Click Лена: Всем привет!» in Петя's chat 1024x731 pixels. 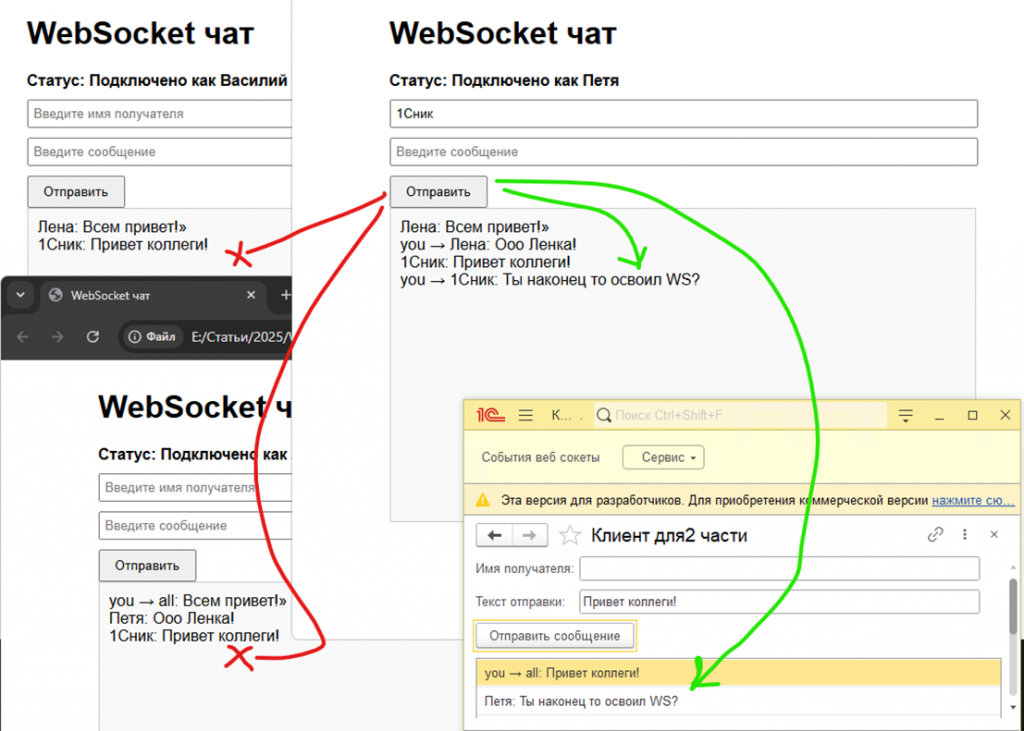pyautogui.click(x=475, y=227)
